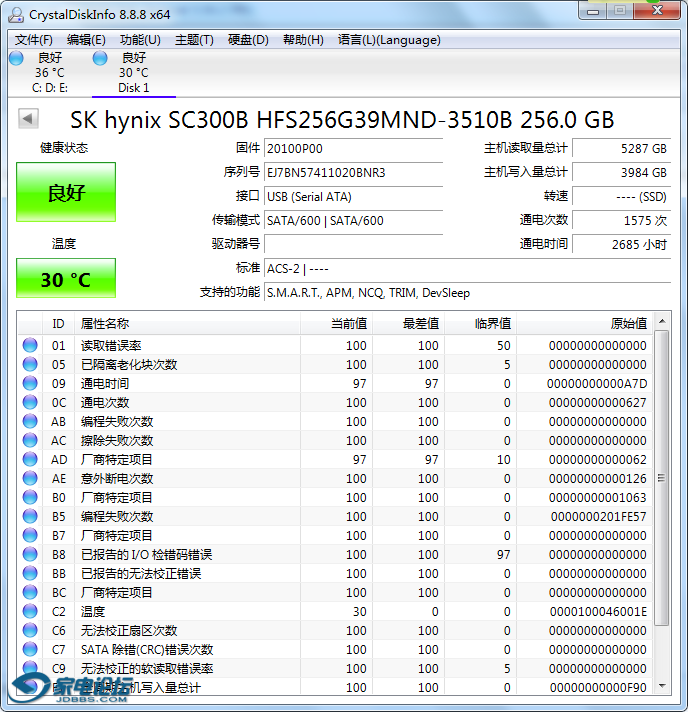Click the attribute list scrollbar thumb
This screenshot has height=712, width=688.
pos(662,478)
